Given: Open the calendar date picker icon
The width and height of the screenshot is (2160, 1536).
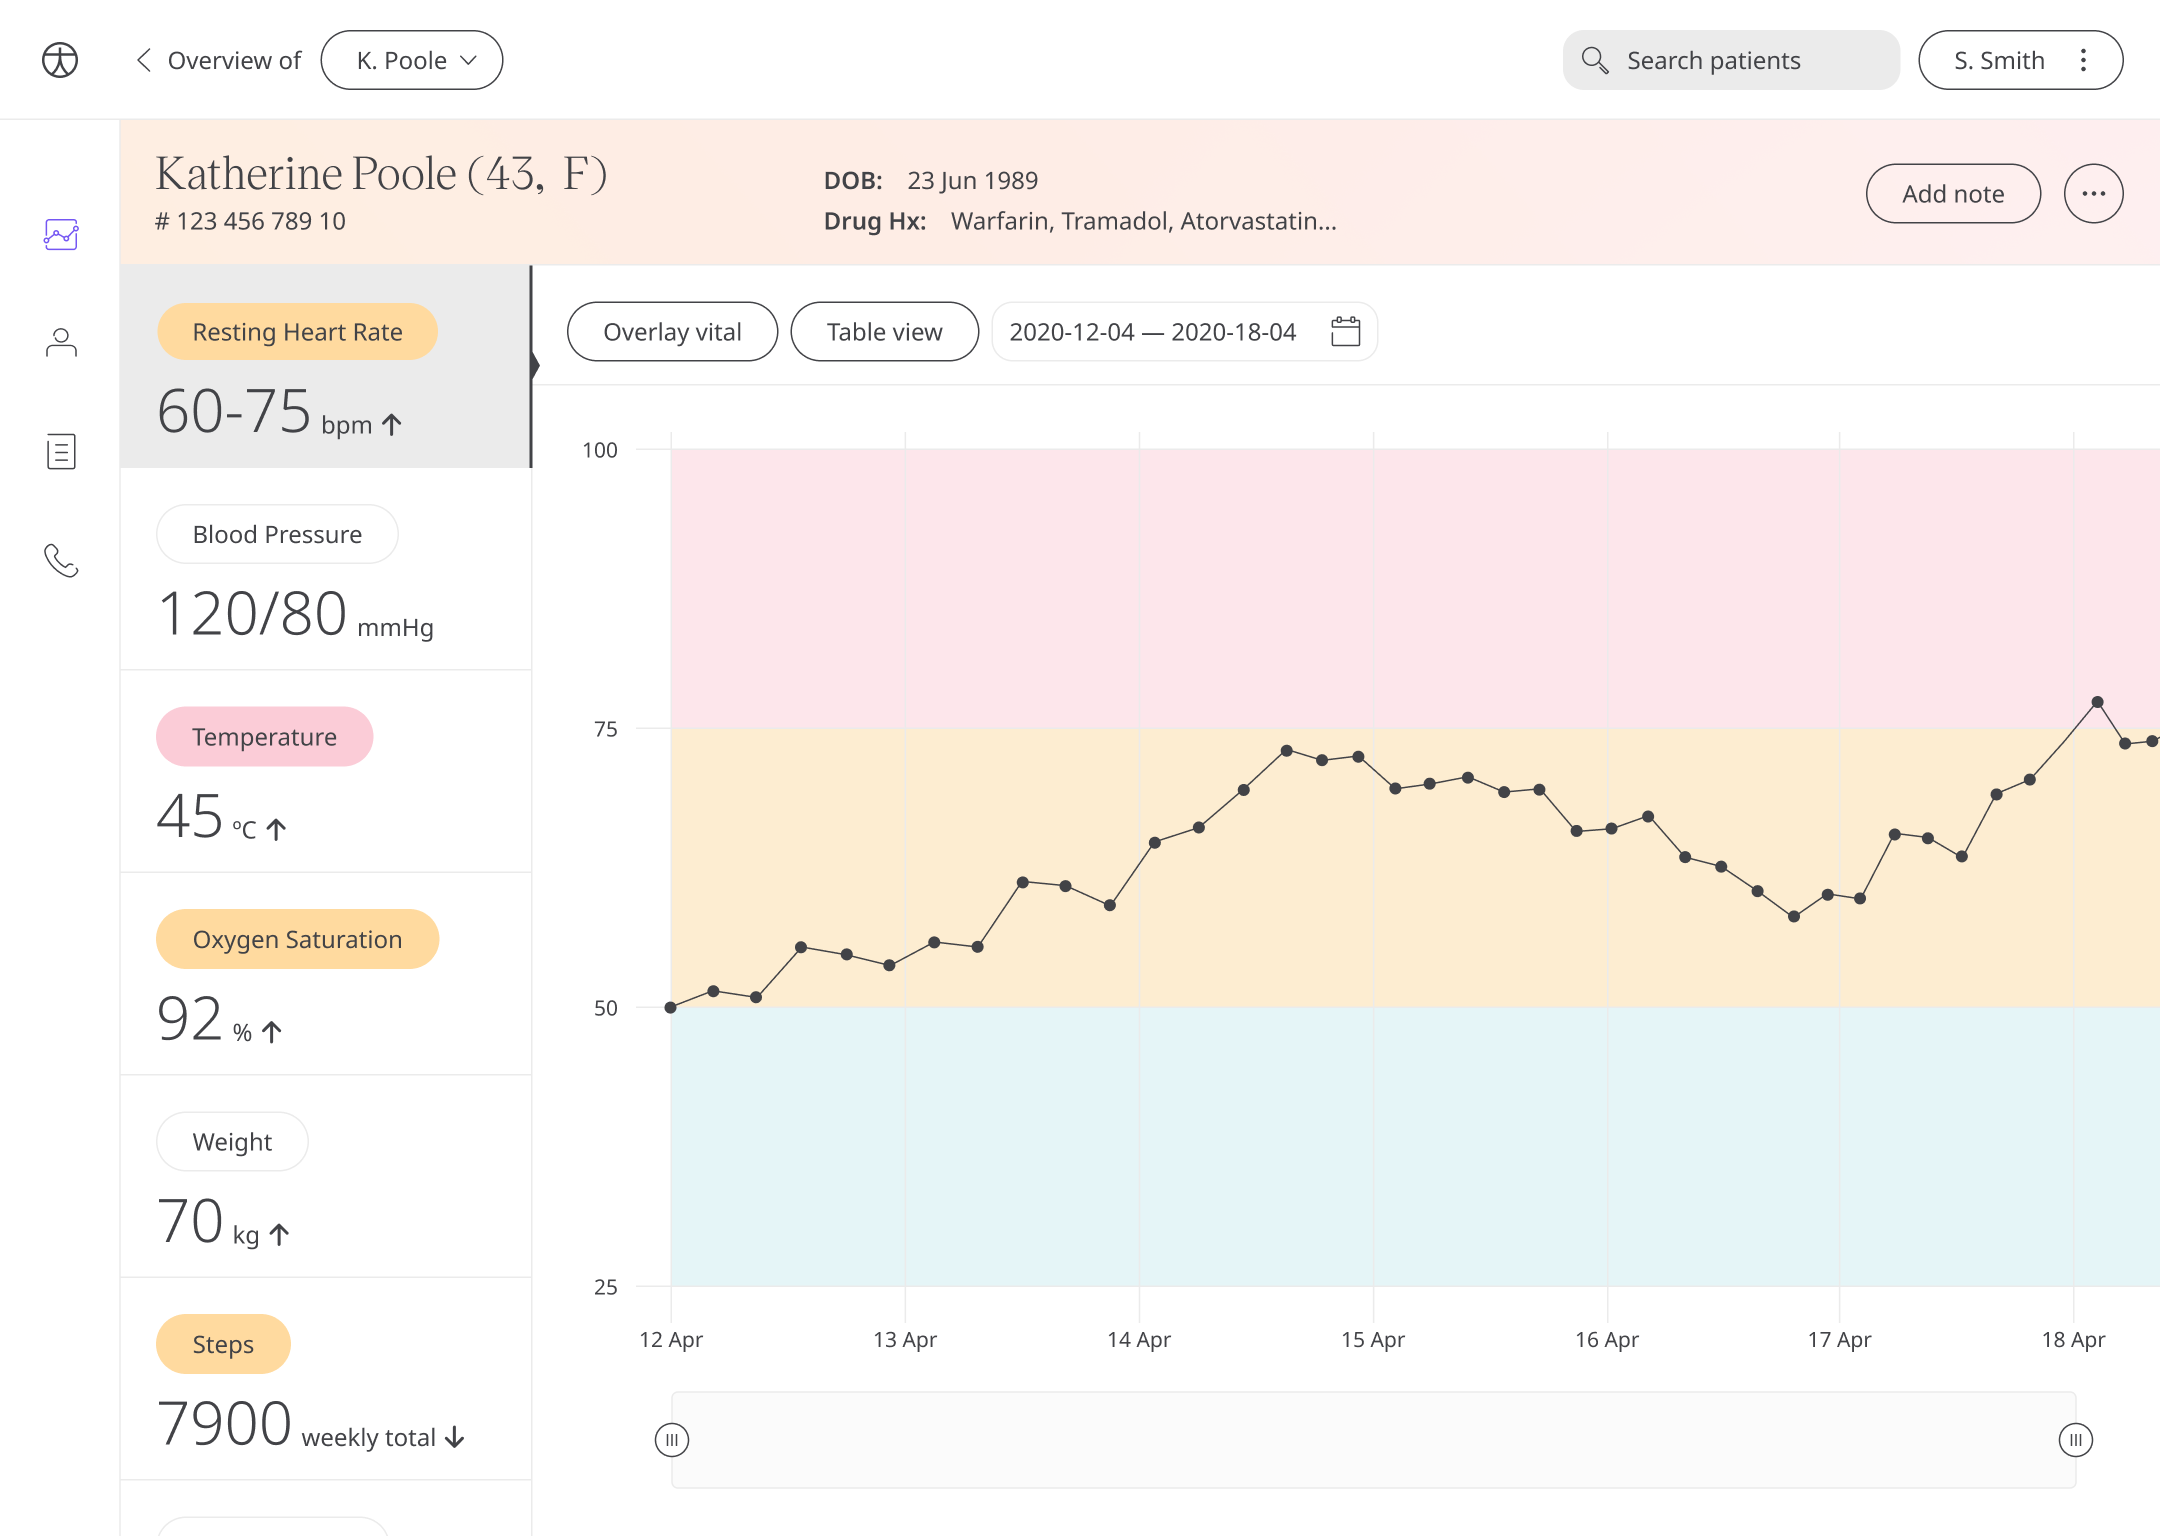Looking at the screenshot, I should click(1346, 331).
